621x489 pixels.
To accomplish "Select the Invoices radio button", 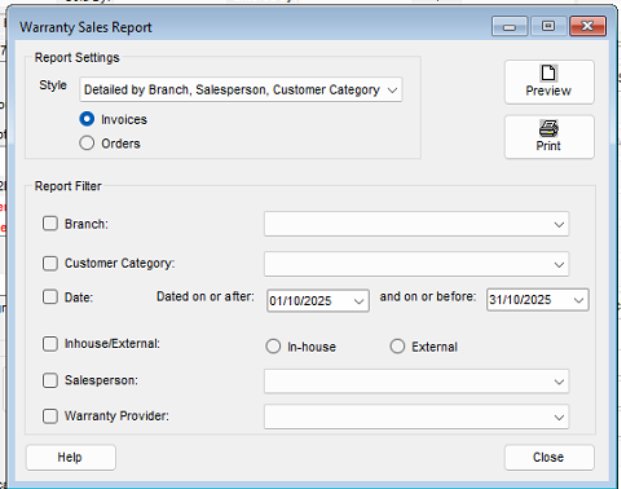I will pos(87,119).
